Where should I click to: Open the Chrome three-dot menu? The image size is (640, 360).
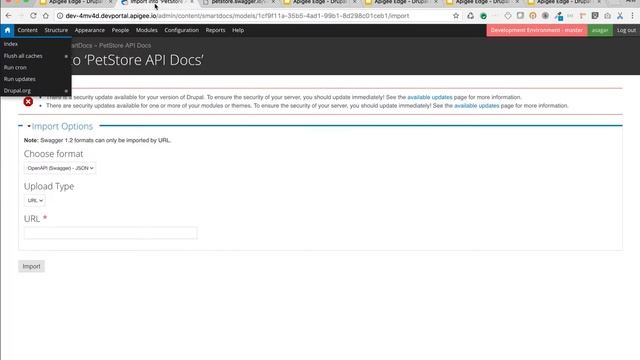633,16
